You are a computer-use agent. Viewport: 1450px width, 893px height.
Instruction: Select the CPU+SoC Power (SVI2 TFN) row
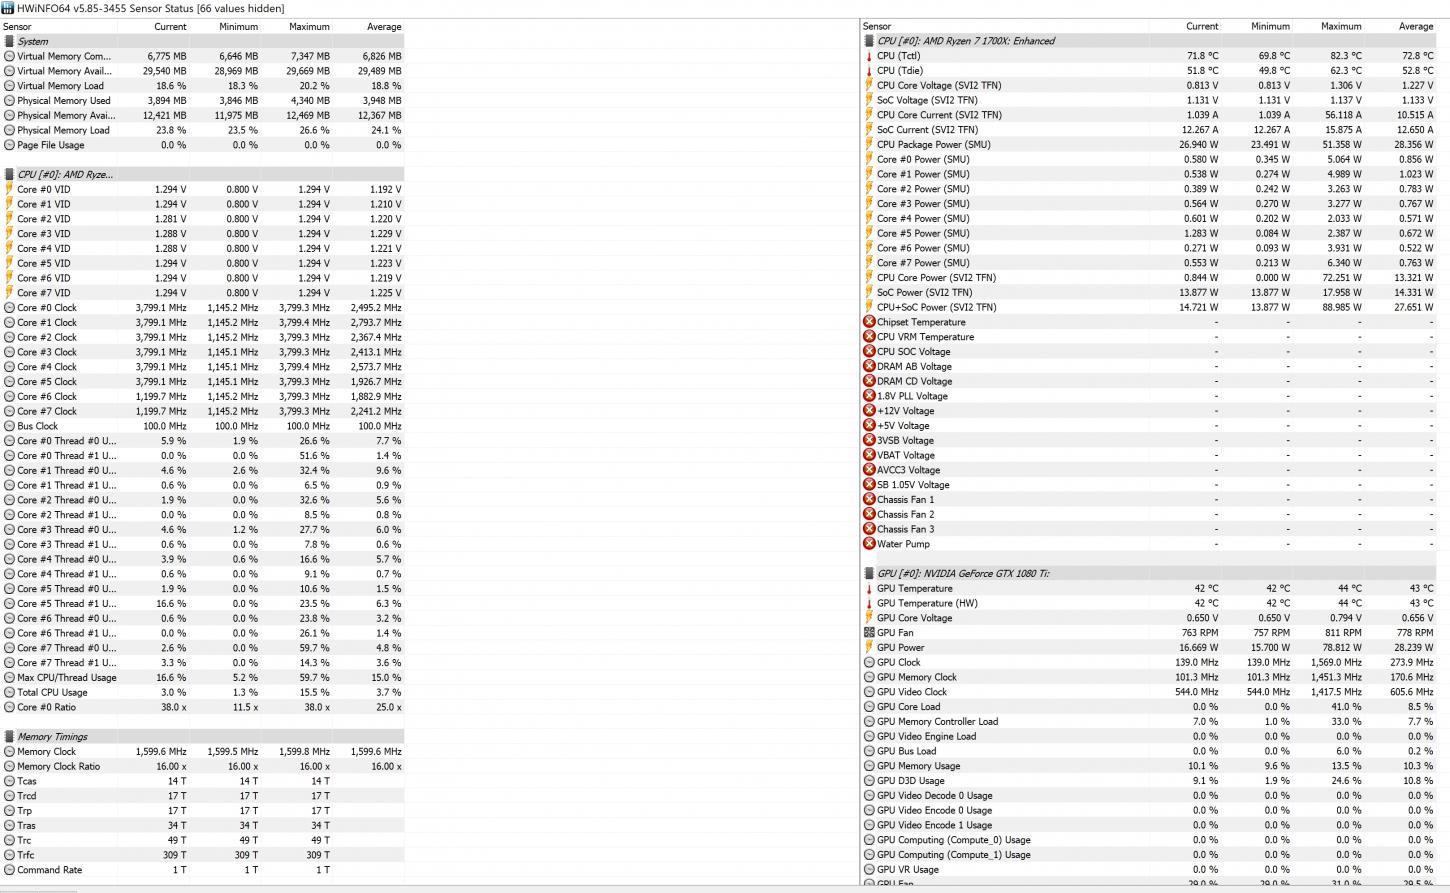[x=1149, y=307]
